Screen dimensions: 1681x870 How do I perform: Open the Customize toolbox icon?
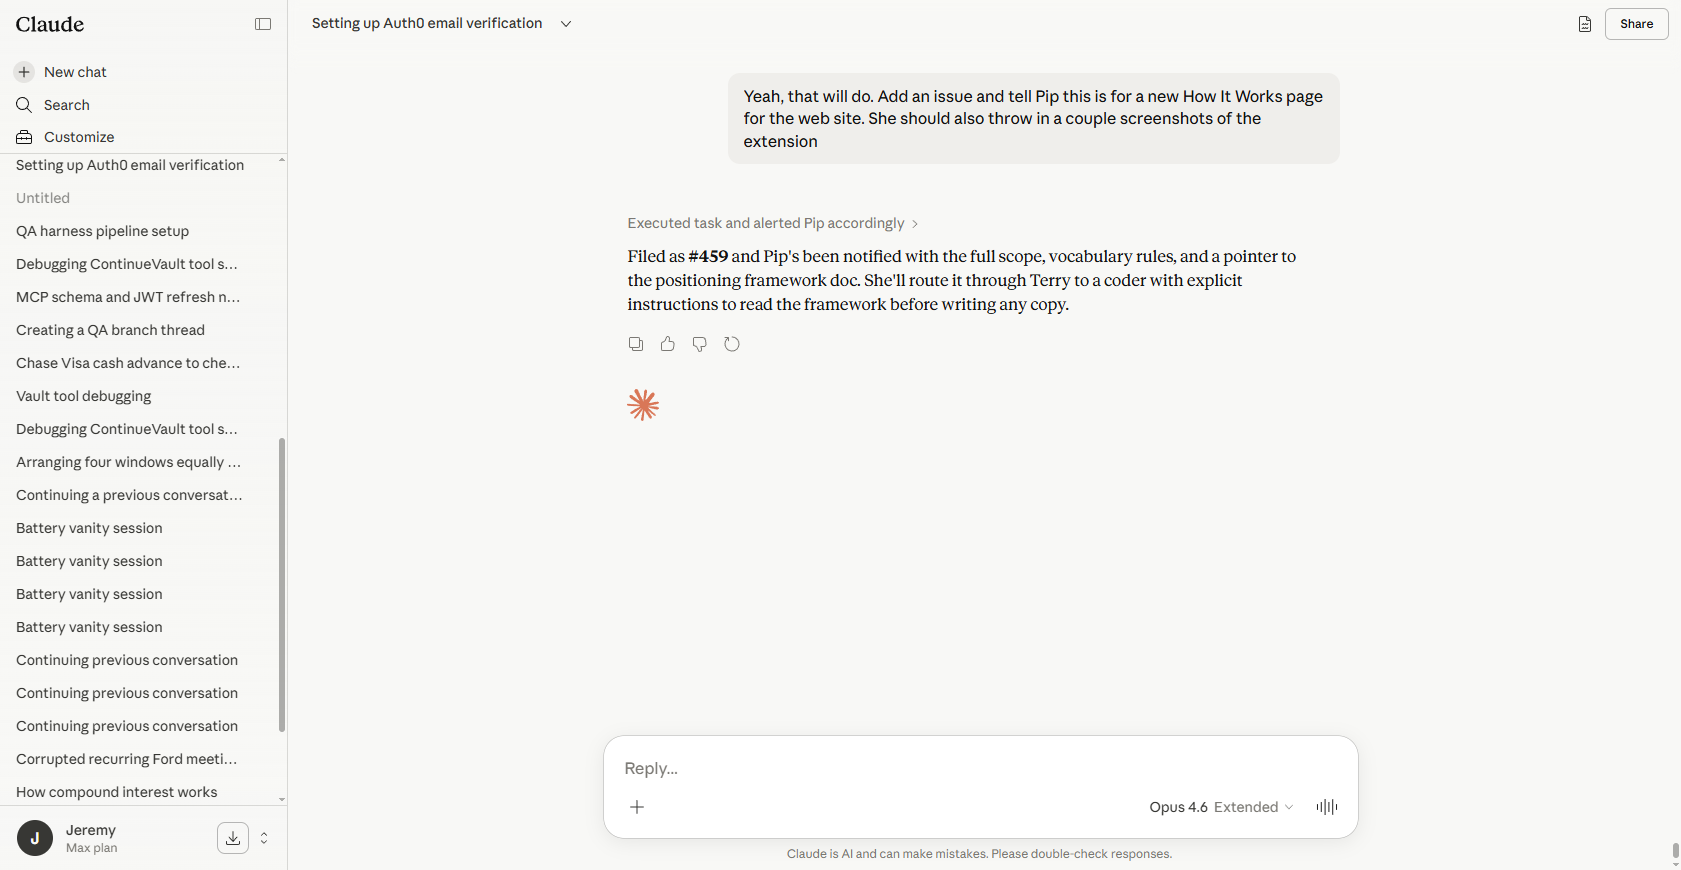(x=24, y=137)
